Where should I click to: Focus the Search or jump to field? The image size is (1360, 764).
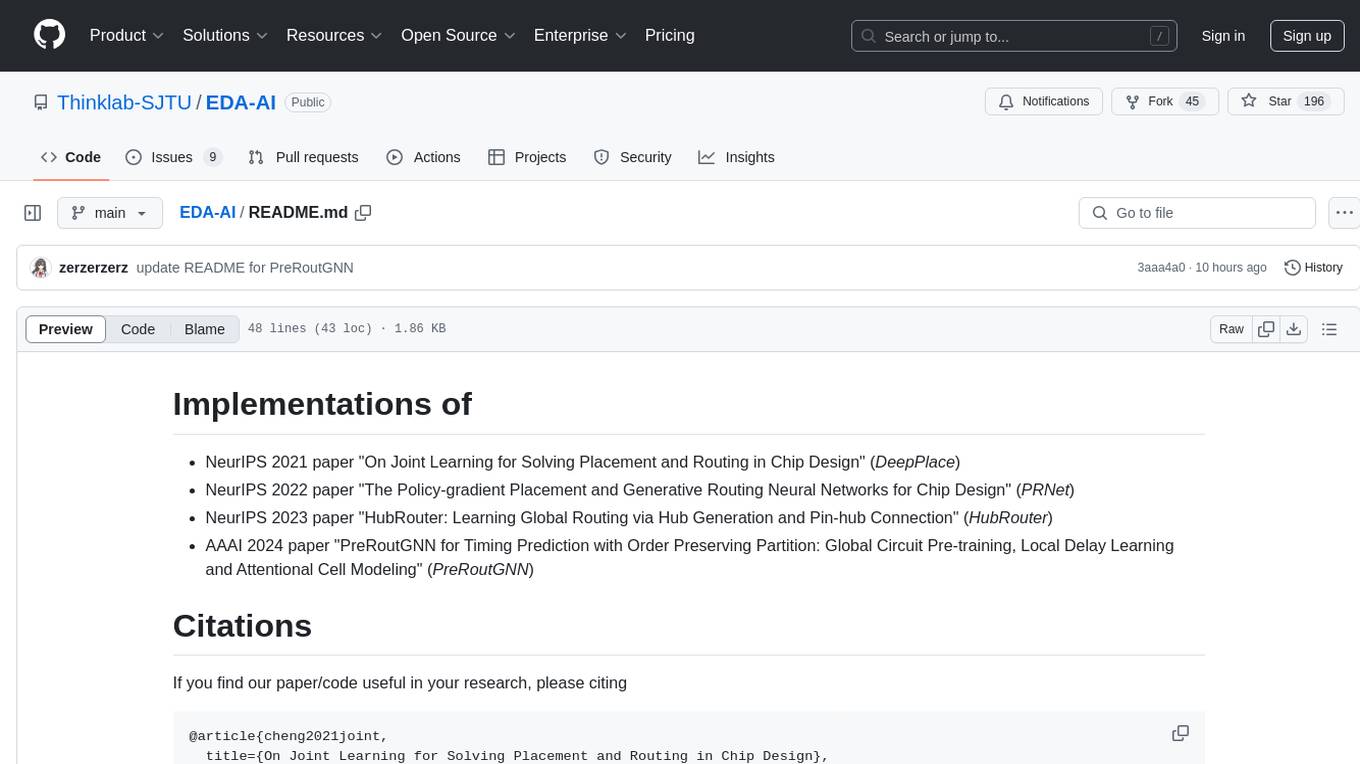click(1016, 36)
